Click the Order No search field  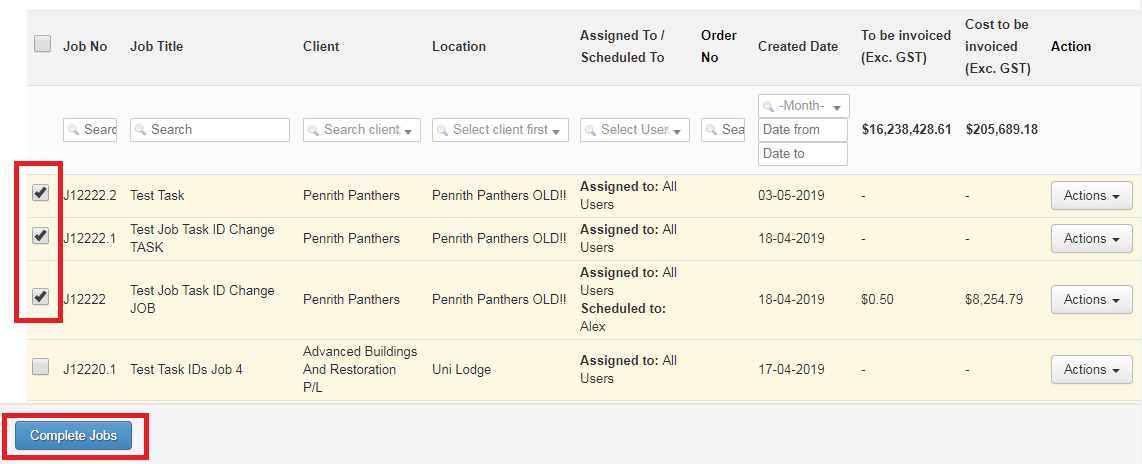tap(723, 130)
